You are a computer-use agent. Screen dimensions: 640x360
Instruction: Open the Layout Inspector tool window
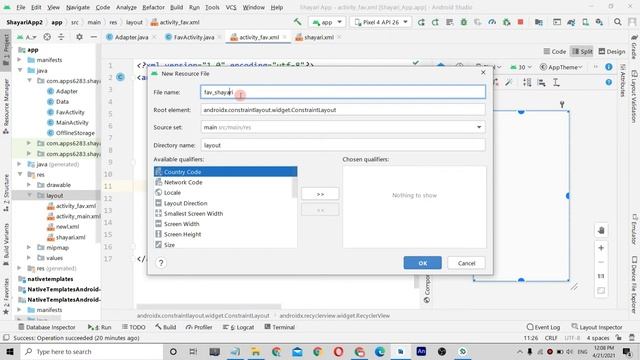(x=597, y=327)
